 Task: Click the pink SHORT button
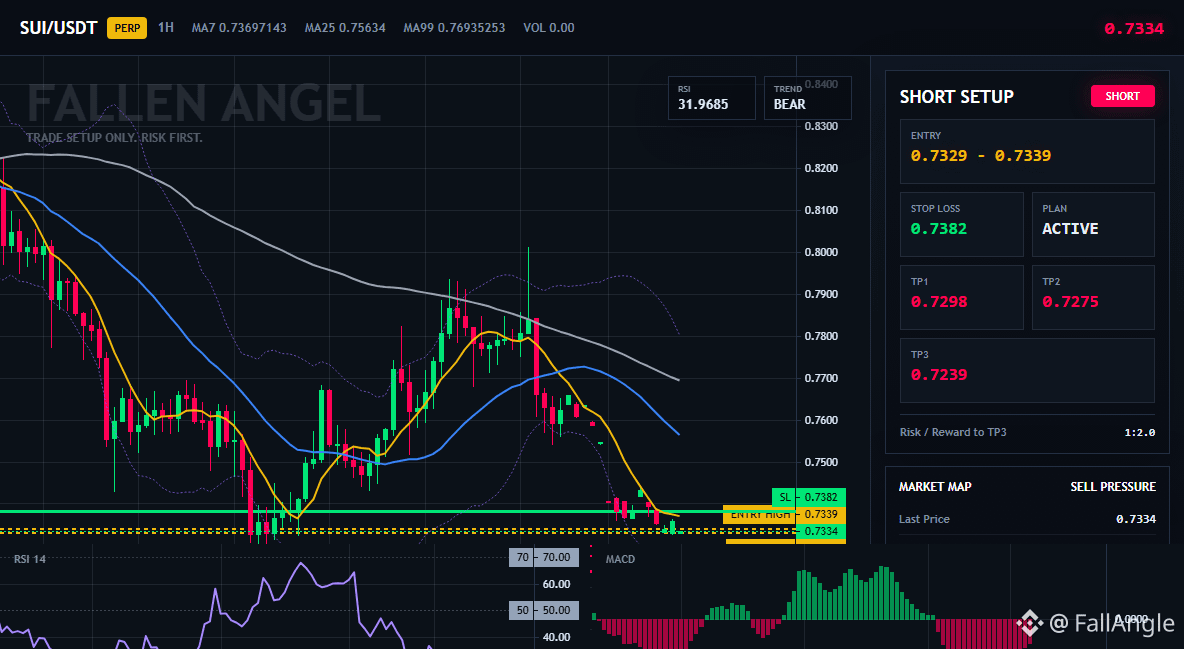(1122, 96)
